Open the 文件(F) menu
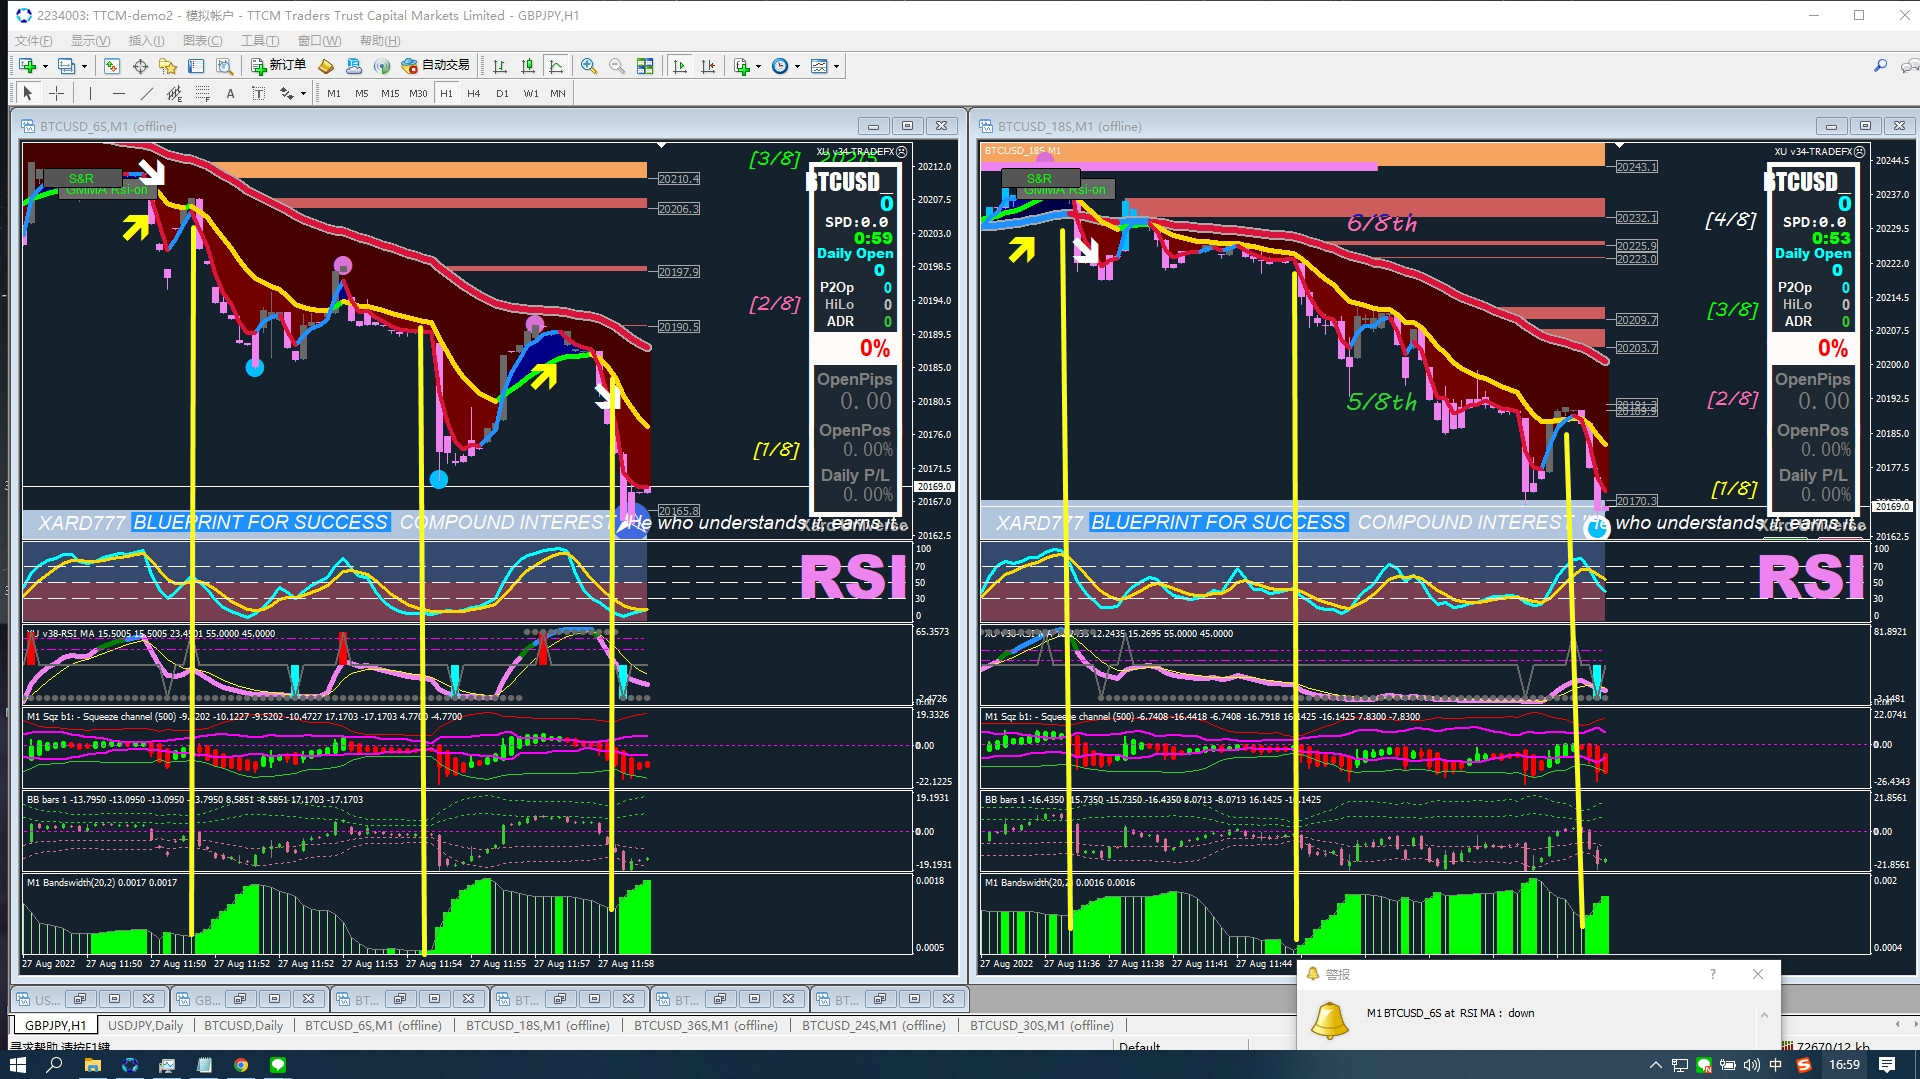 click(33, 40)
